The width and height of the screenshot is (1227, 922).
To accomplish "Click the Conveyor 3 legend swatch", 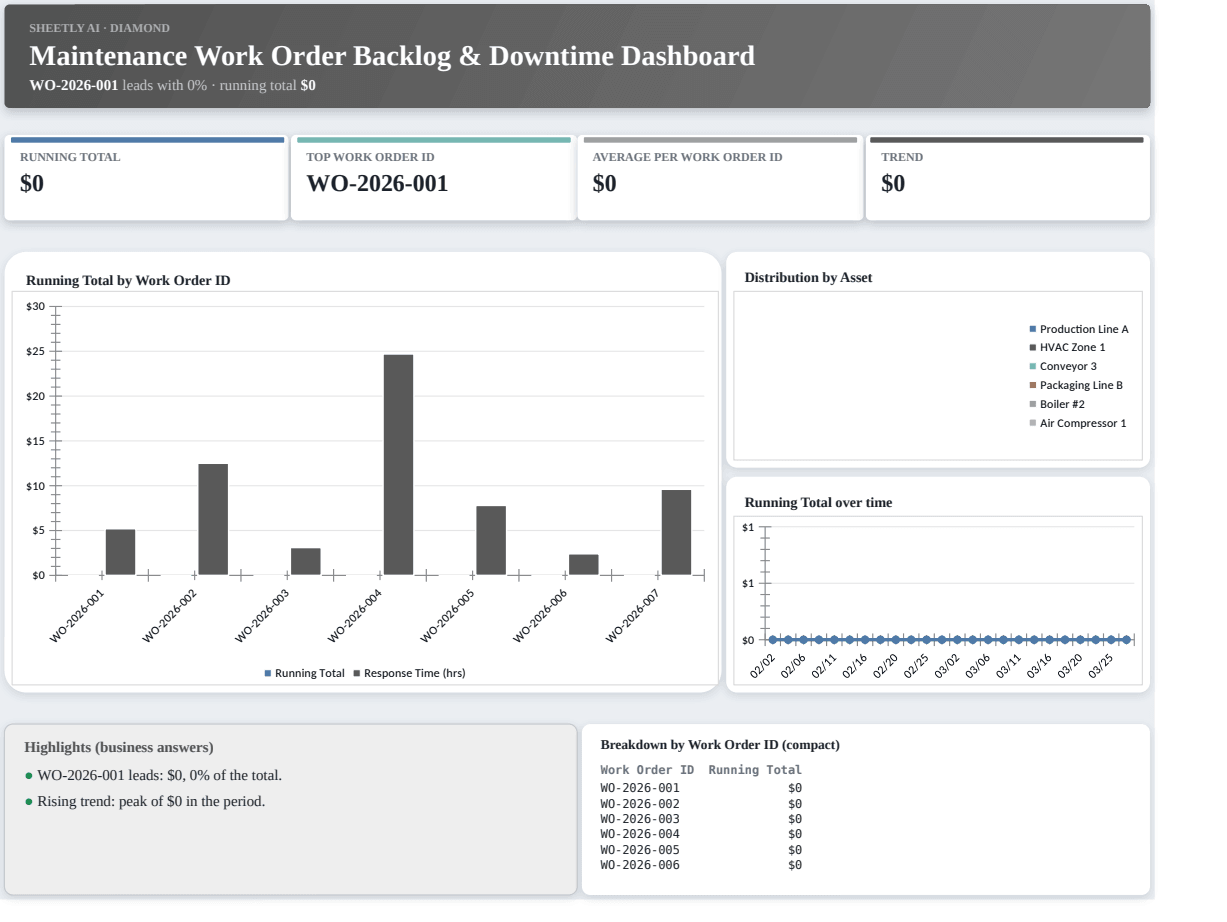I will pos(1033,366).
